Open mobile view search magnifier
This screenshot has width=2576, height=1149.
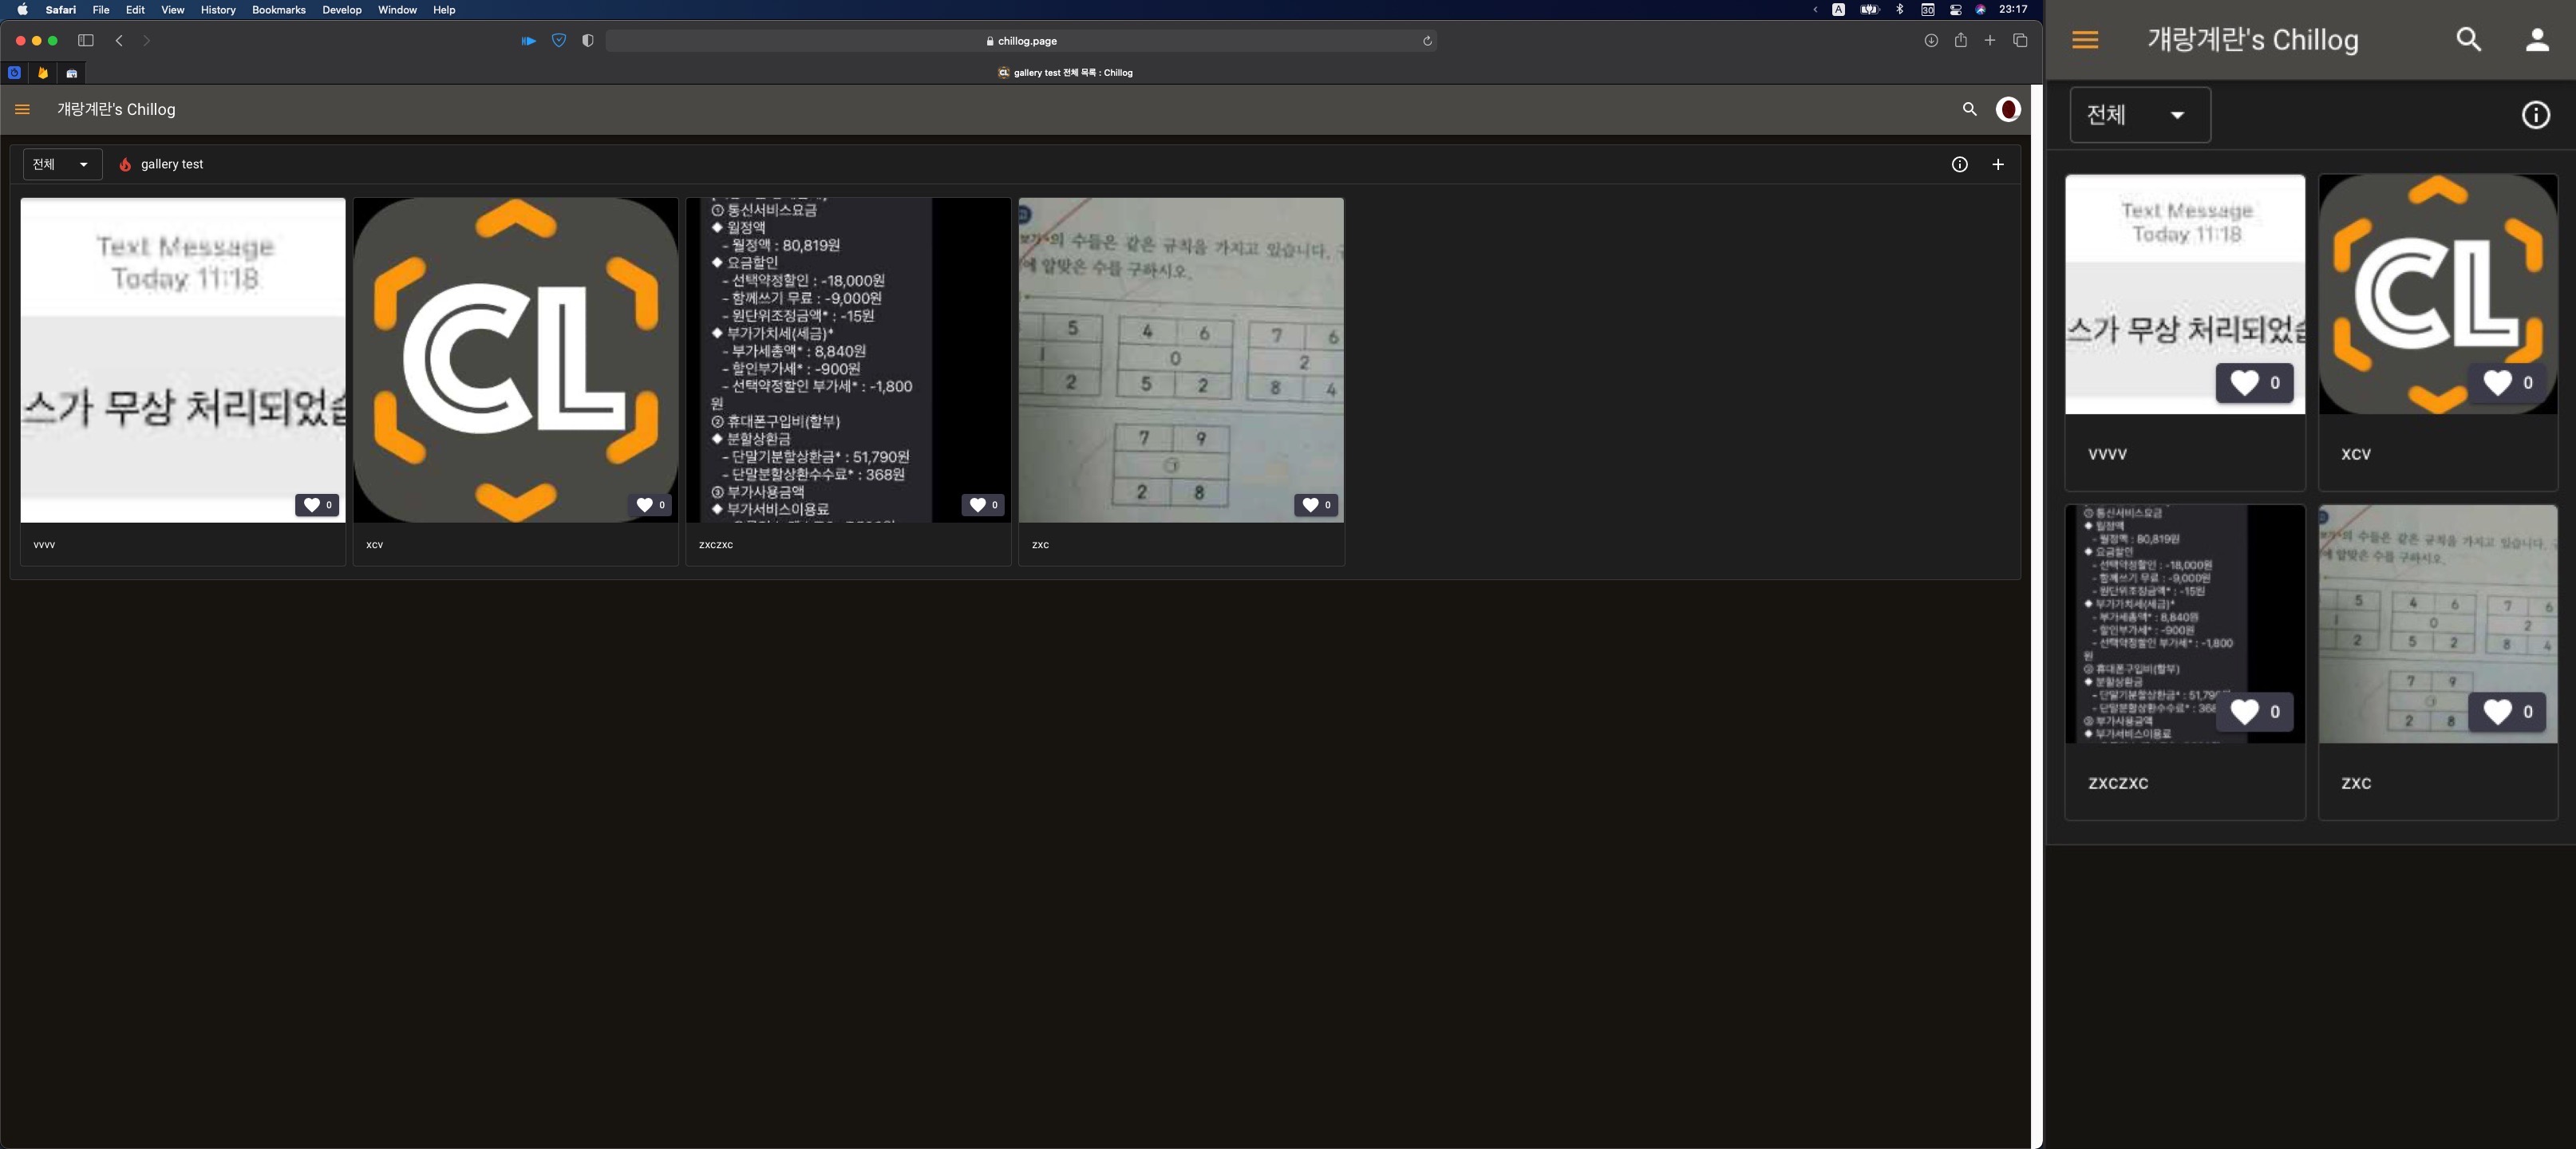coord(2468,40)
